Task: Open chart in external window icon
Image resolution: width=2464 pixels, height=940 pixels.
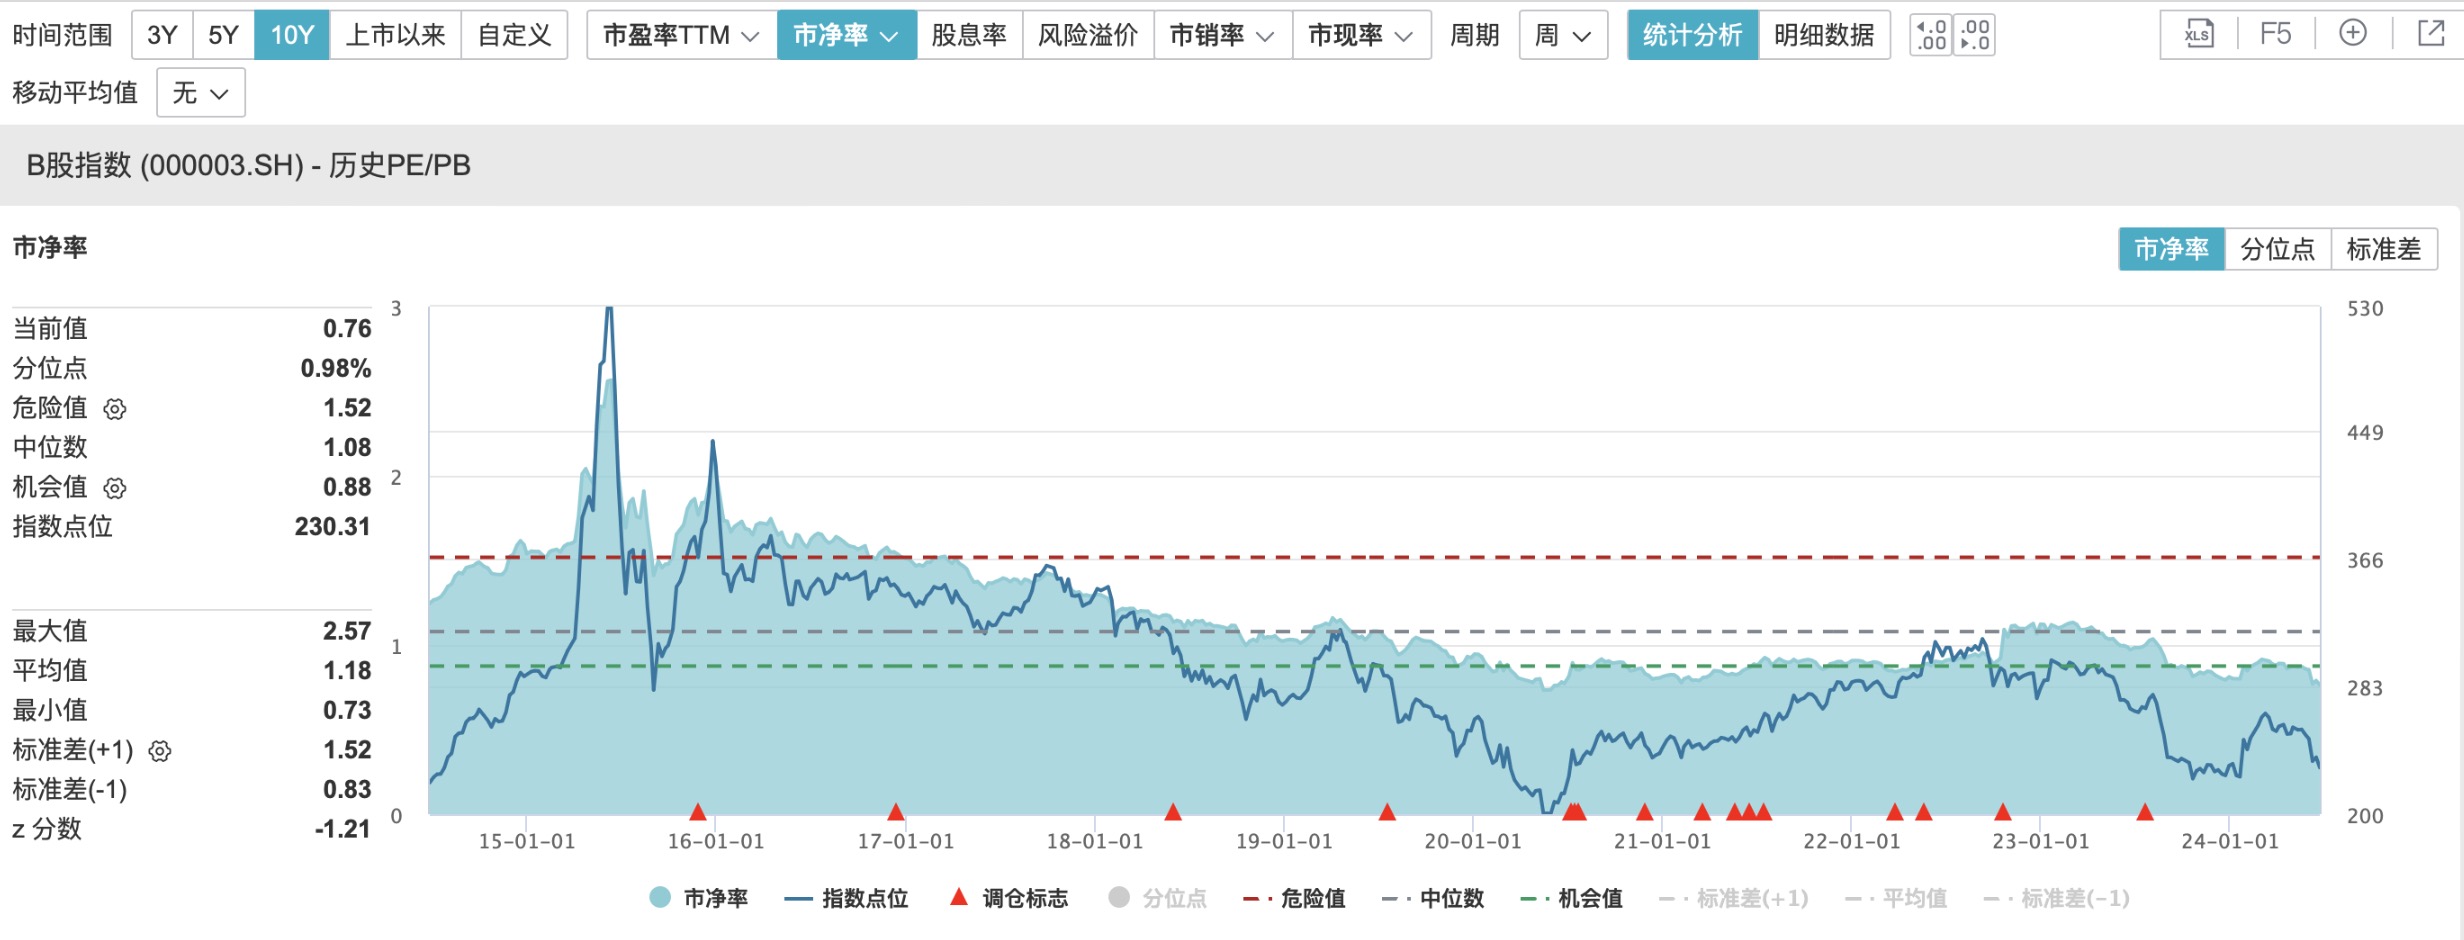Action: pyautogui.click(x=2431, y=34)
